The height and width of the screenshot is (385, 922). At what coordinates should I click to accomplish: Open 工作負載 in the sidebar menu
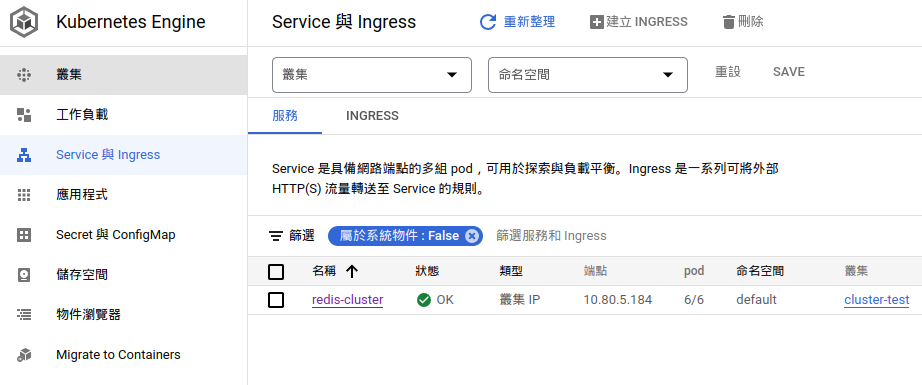coord(123,115)
